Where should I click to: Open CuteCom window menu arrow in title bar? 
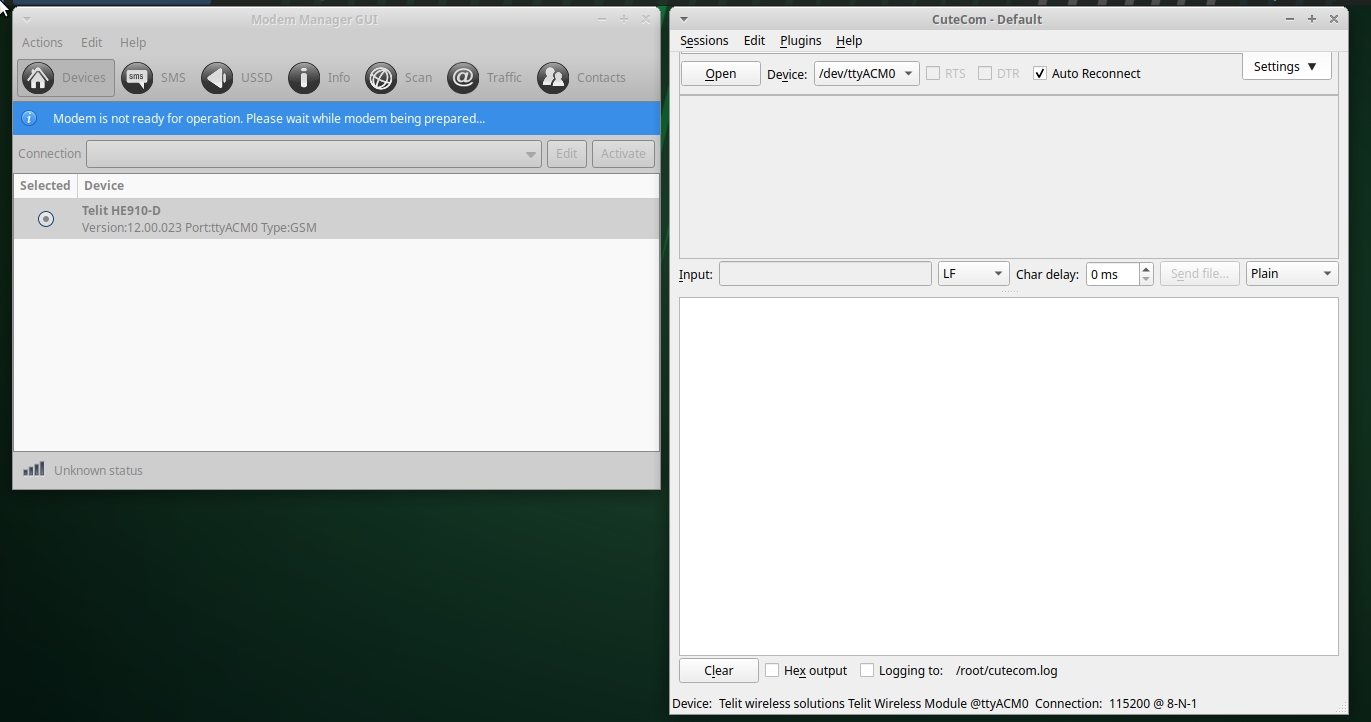point(684,19)
